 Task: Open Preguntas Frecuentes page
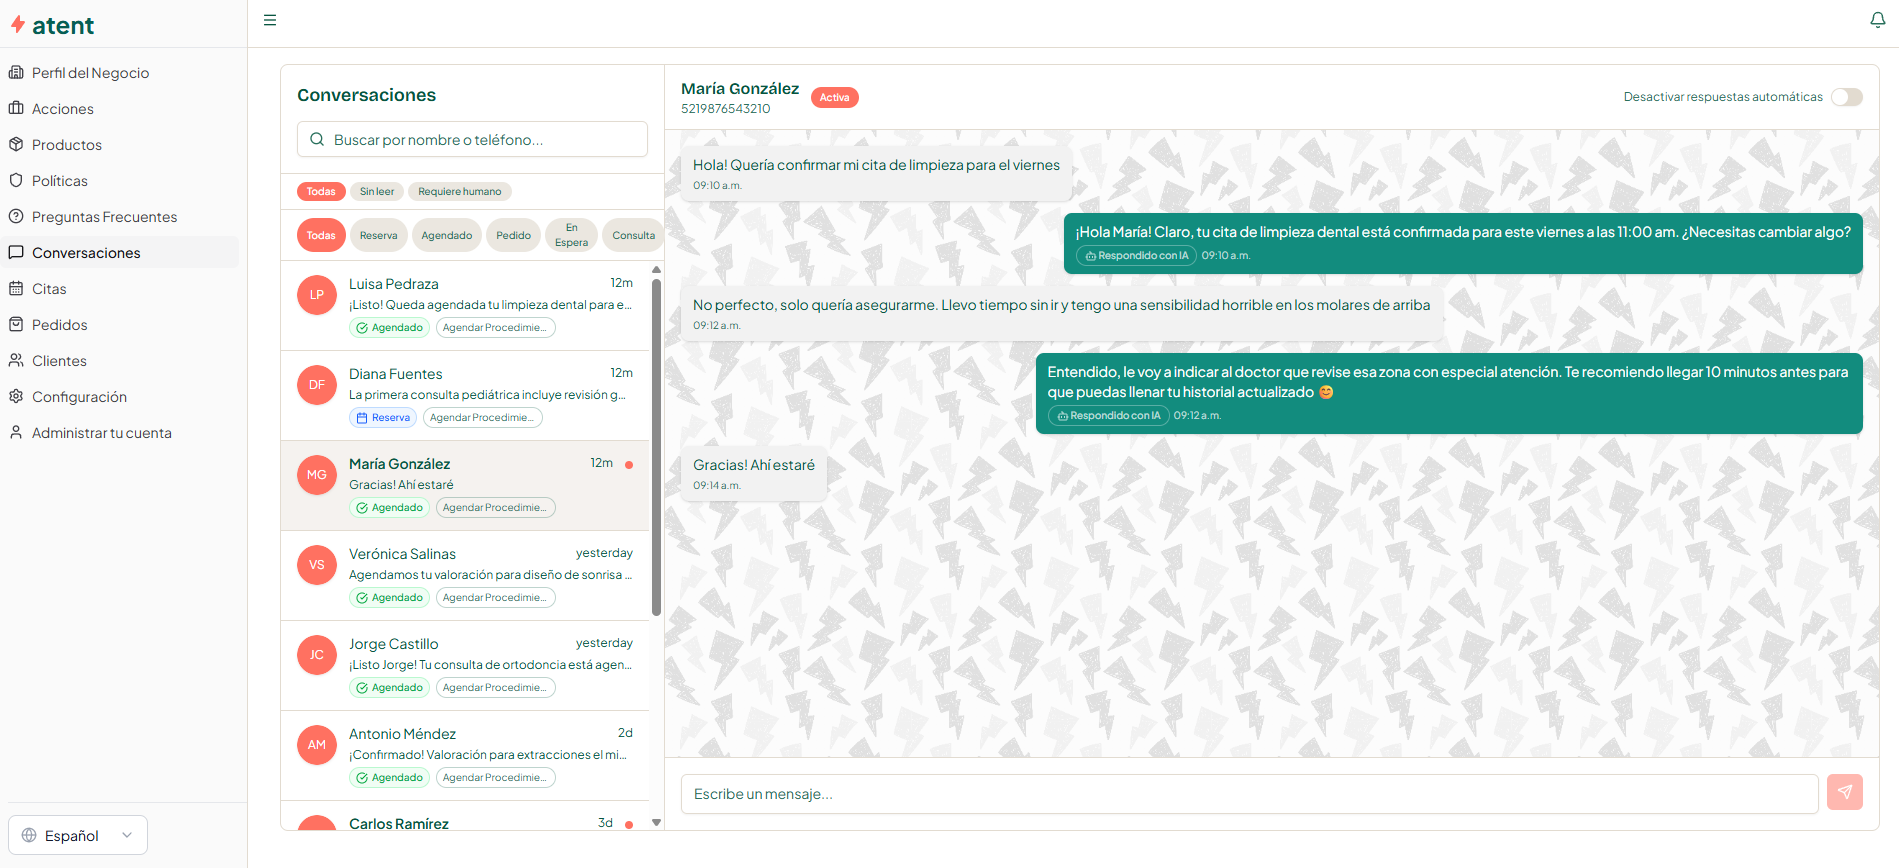tap(104, 217)
